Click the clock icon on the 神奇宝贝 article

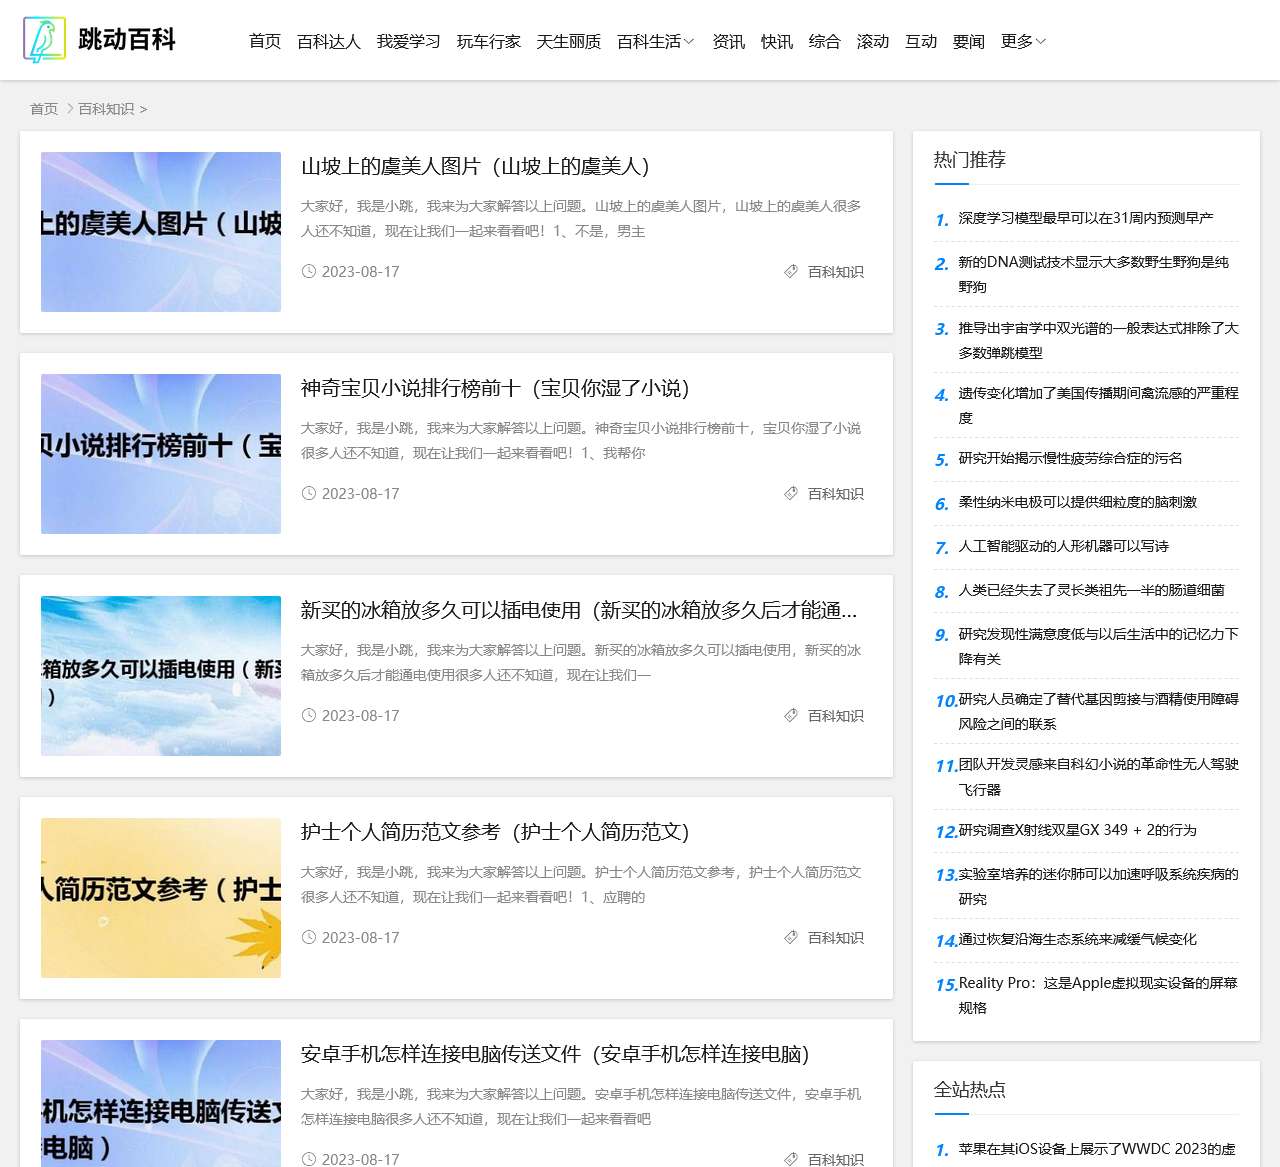(310, 493)
